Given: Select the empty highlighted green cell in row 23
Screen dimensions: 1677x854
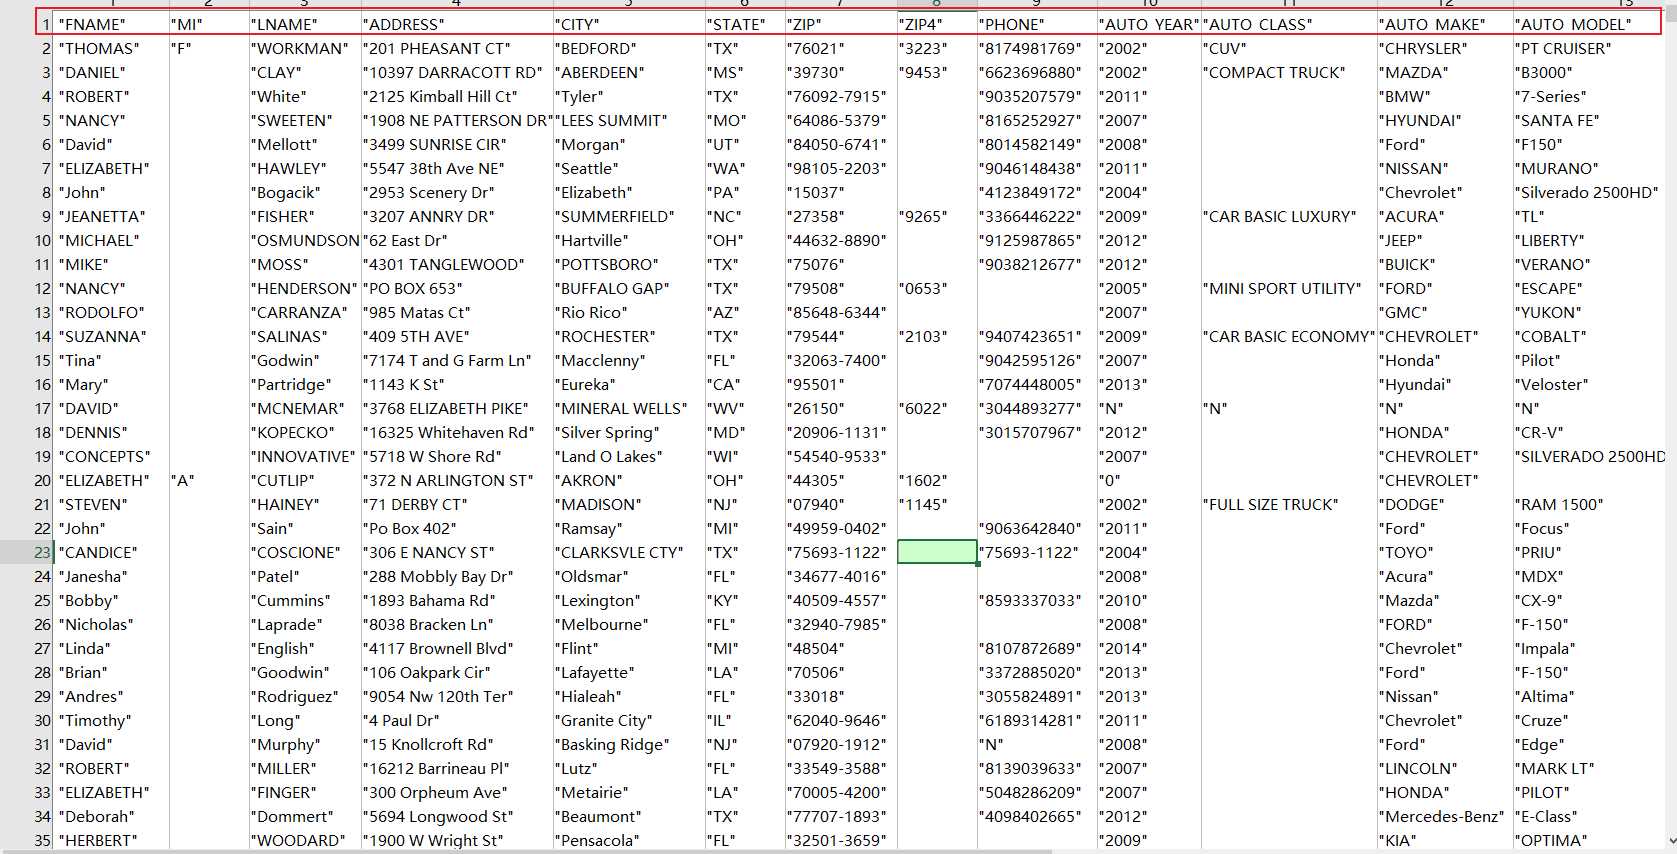Looking at the screenshot, I should [x=937, y=552].
